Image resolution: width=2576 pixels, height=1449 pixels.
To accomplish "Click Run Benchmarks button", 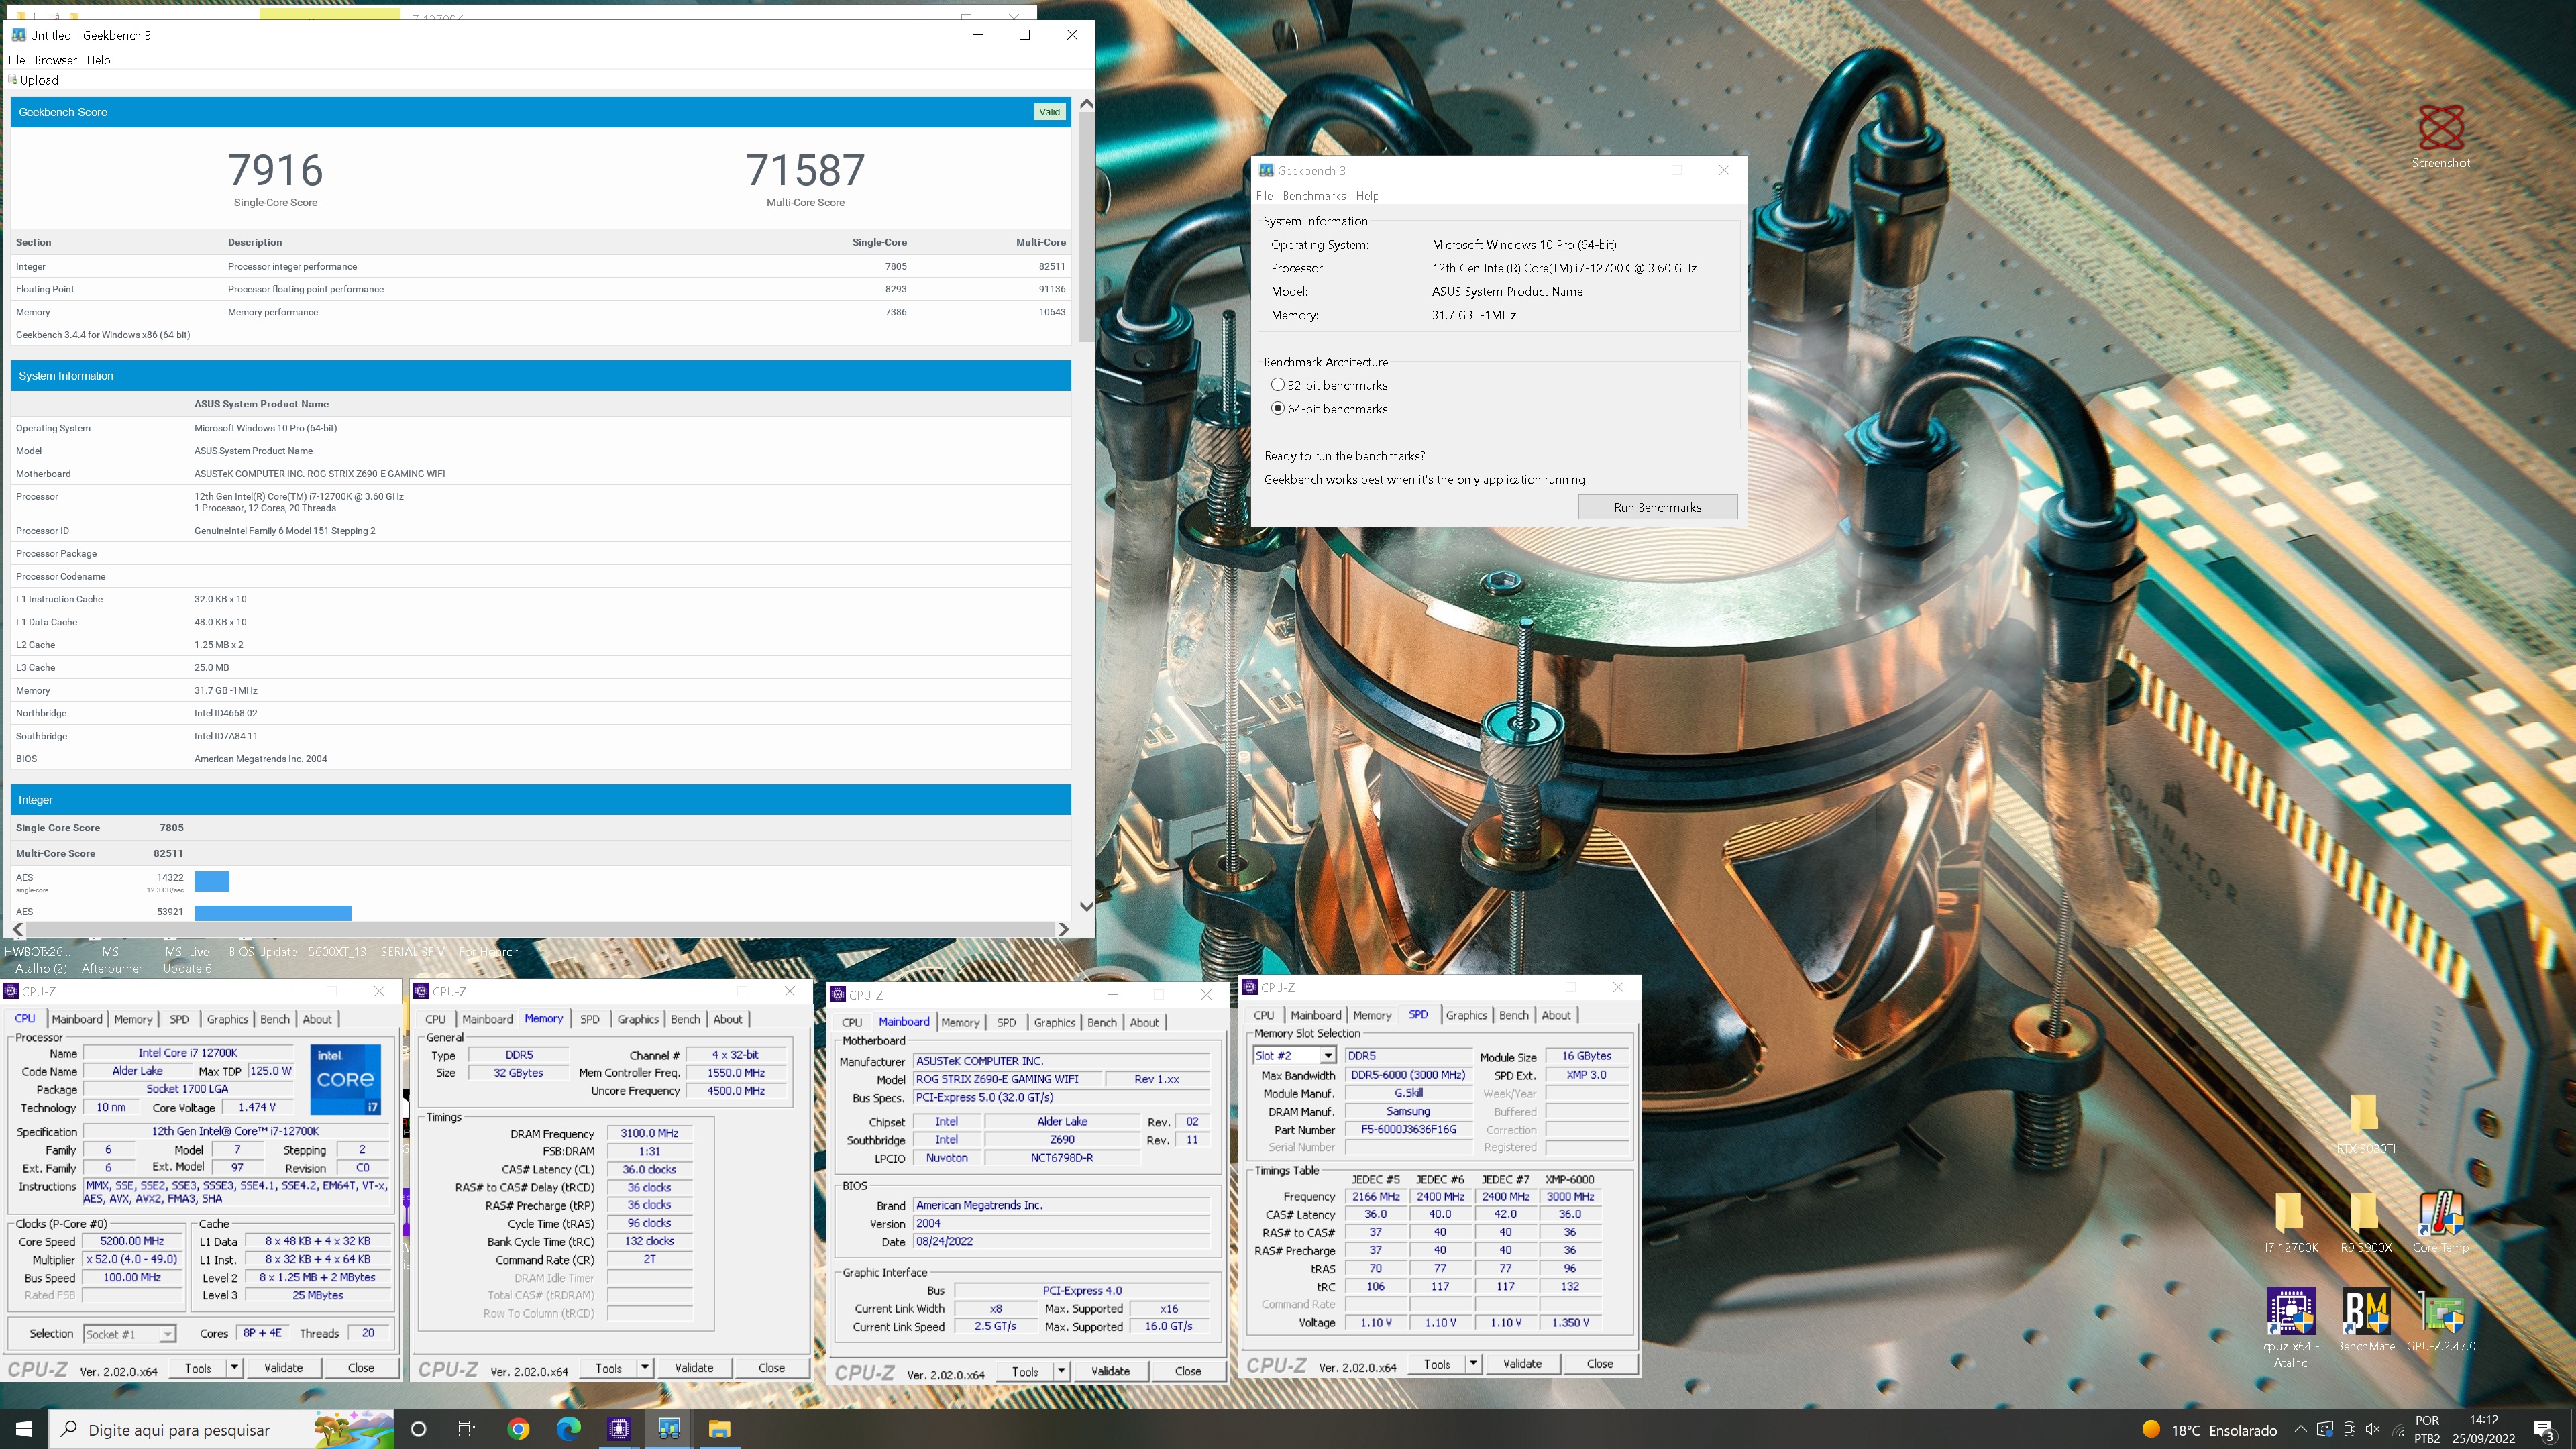I will (x=1657, y=507).
